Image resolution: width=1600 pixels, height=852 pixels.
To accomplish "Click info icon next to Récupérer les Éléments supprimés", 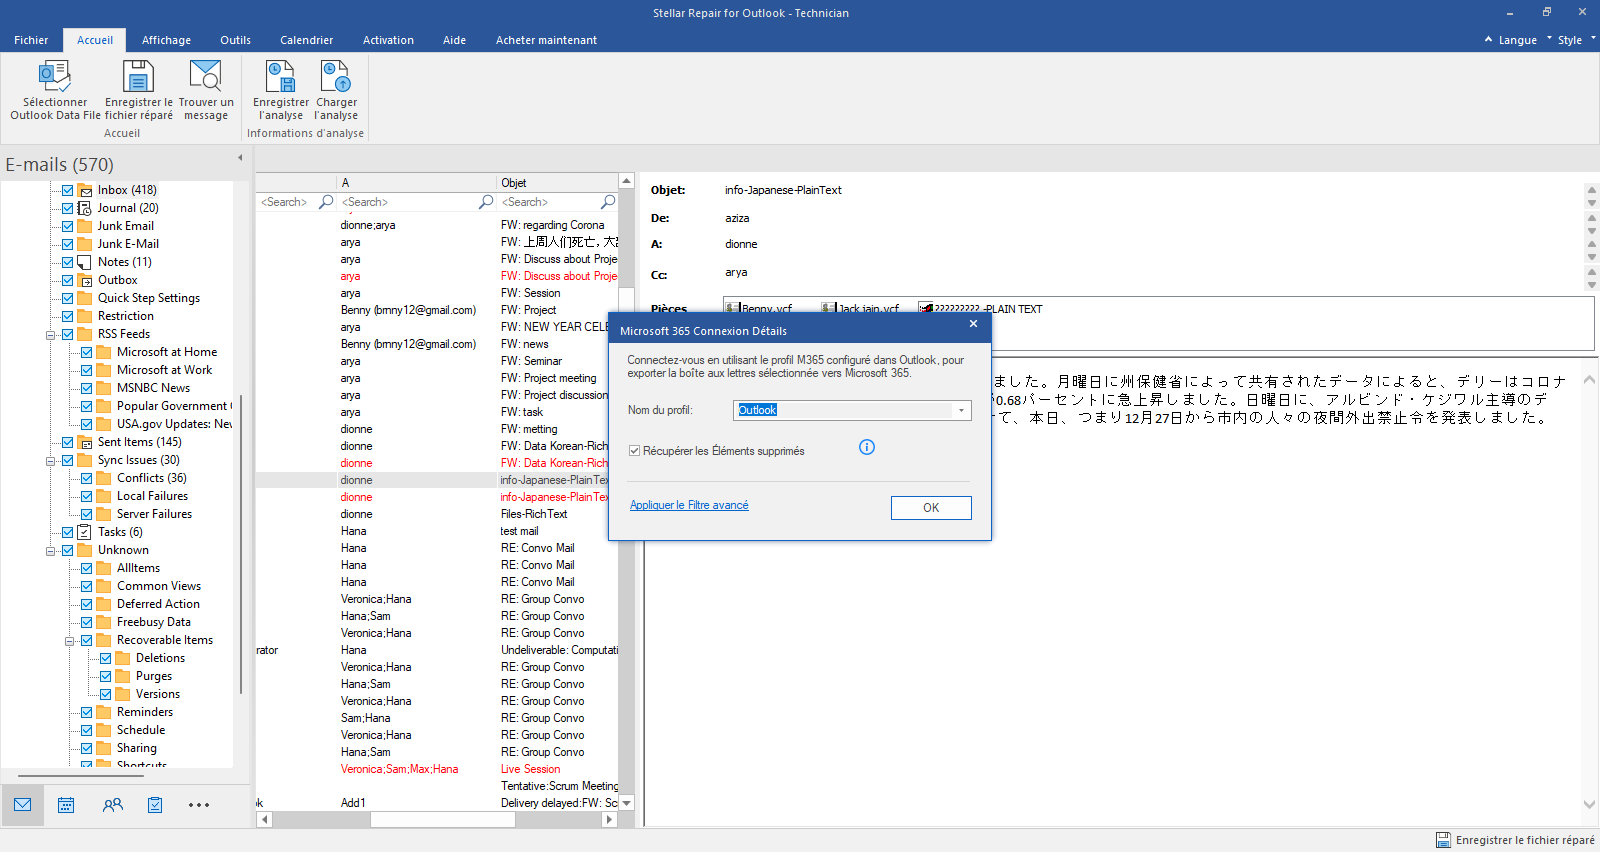I will [x=867, y=447].
